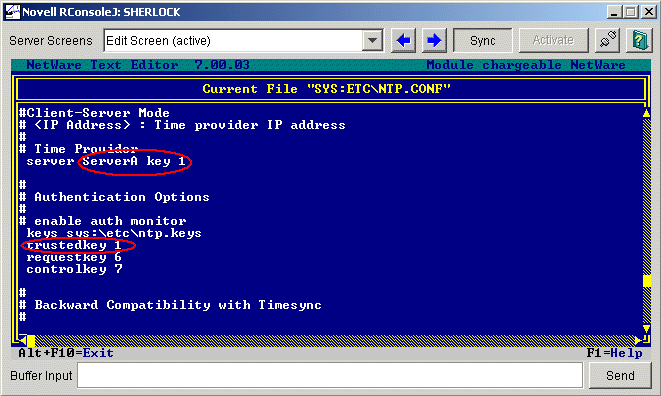This screenshot has height=396, width=661.
Task: Click '# enable auth monitor' line
Action: (x=102, y=221)
